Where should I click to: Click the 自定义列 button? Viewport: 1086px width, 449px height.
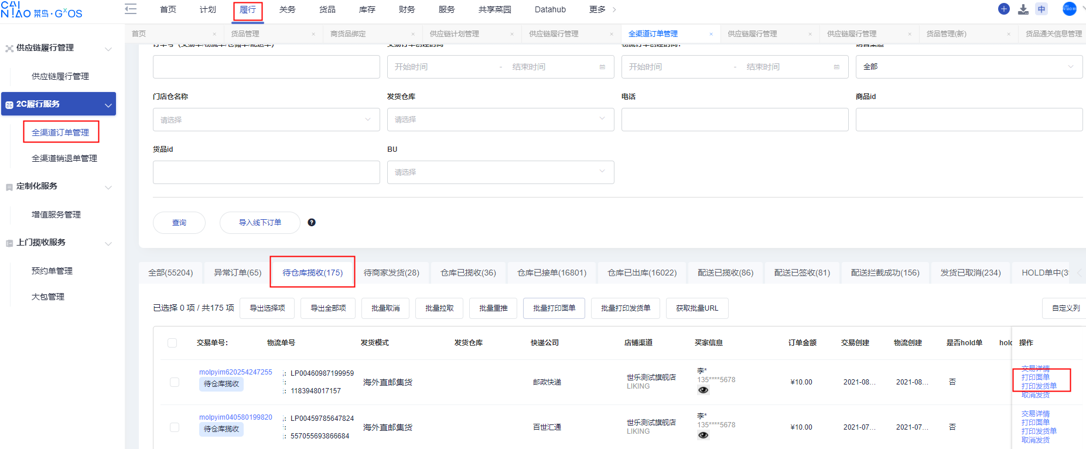point(1065,308)
